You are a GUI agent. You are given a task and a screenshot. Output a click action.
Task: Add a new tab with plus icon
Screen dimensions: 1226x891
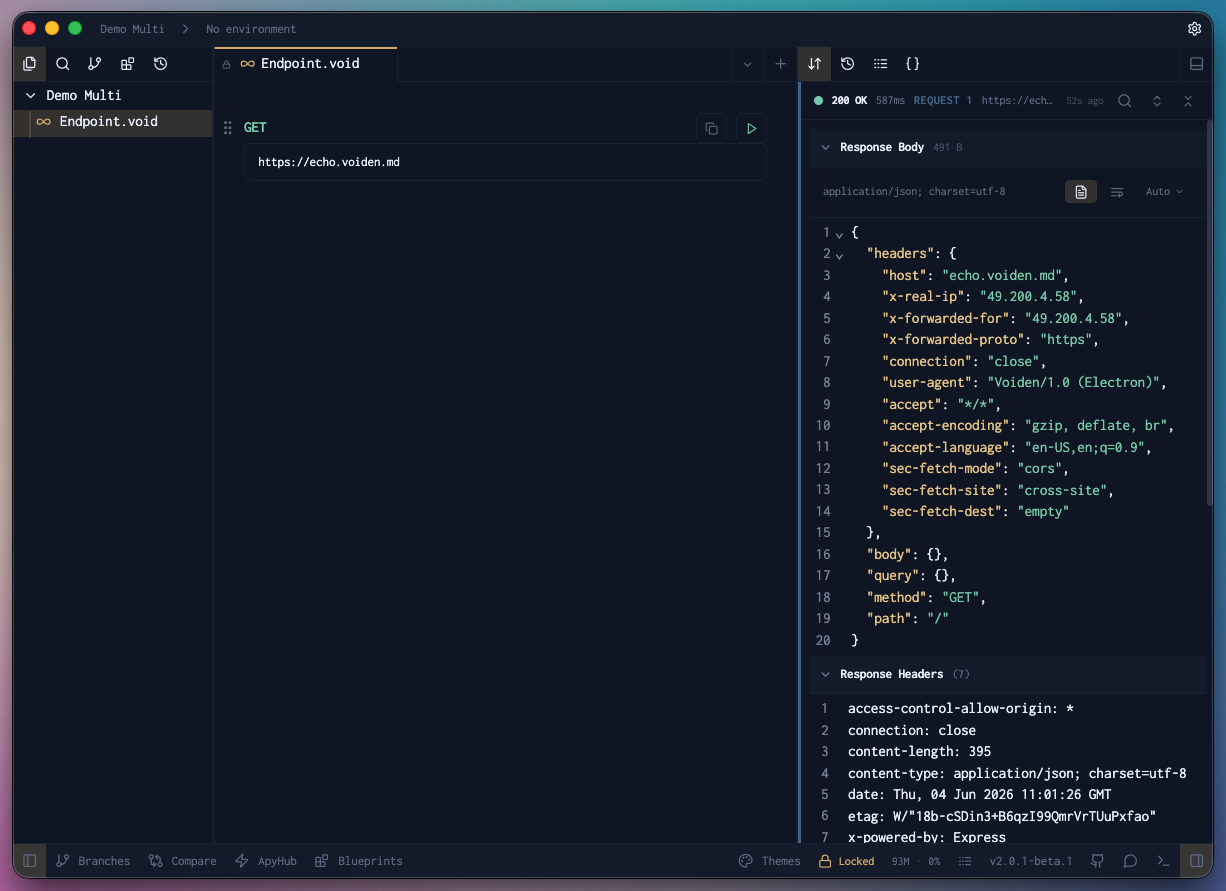(x=781, y=64)
